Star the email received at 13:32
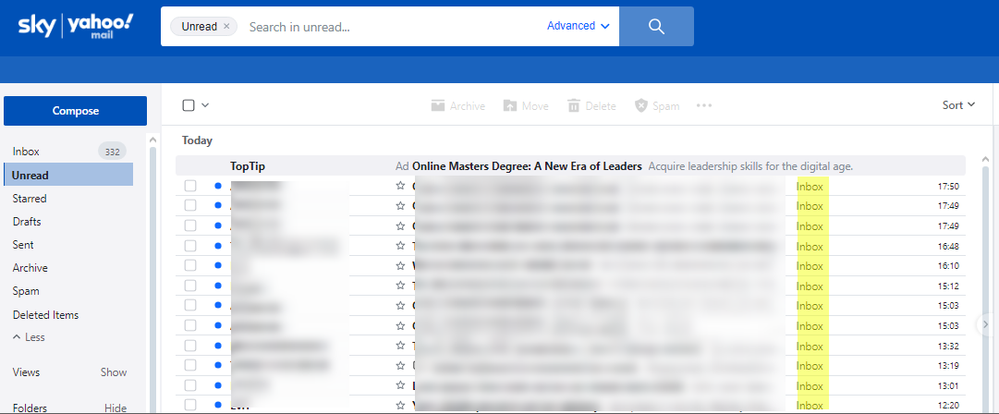 [x=400, y=346]
